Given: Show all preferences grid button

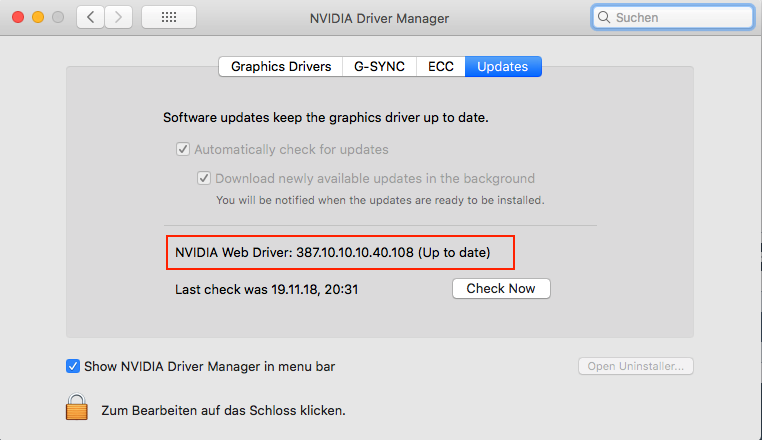Looking at the screenshot, I should pos(168,17).
